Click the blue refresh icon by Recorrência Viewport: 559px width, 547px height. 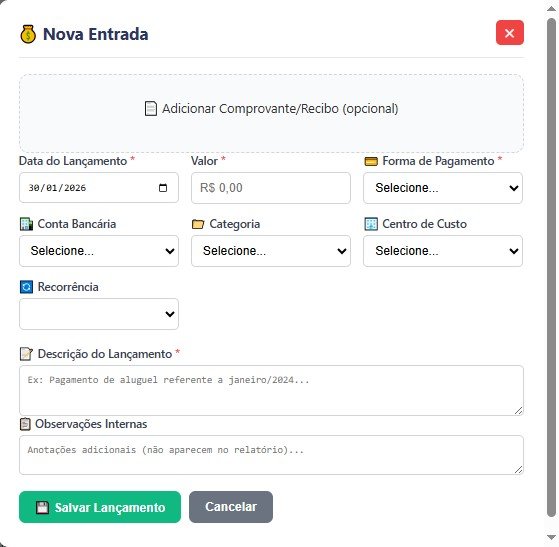tap(26, 287)
